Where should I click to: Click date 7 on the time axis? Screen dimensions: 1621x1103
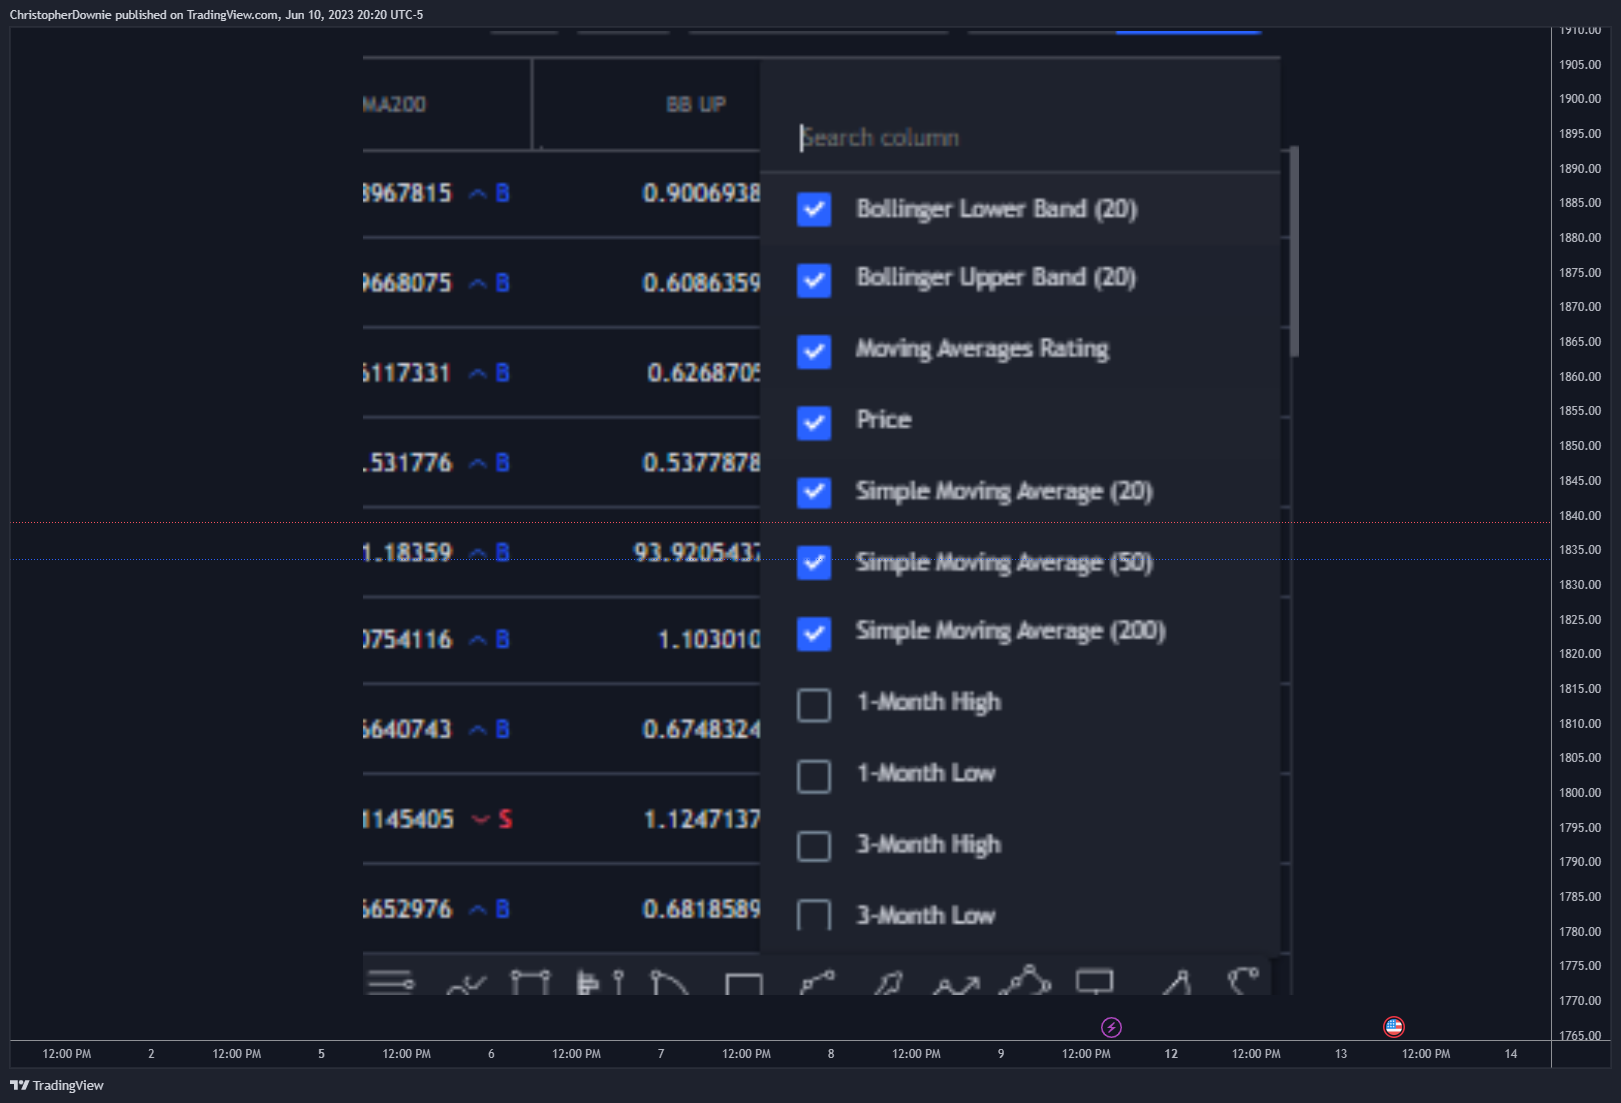tap(661, 1054)
